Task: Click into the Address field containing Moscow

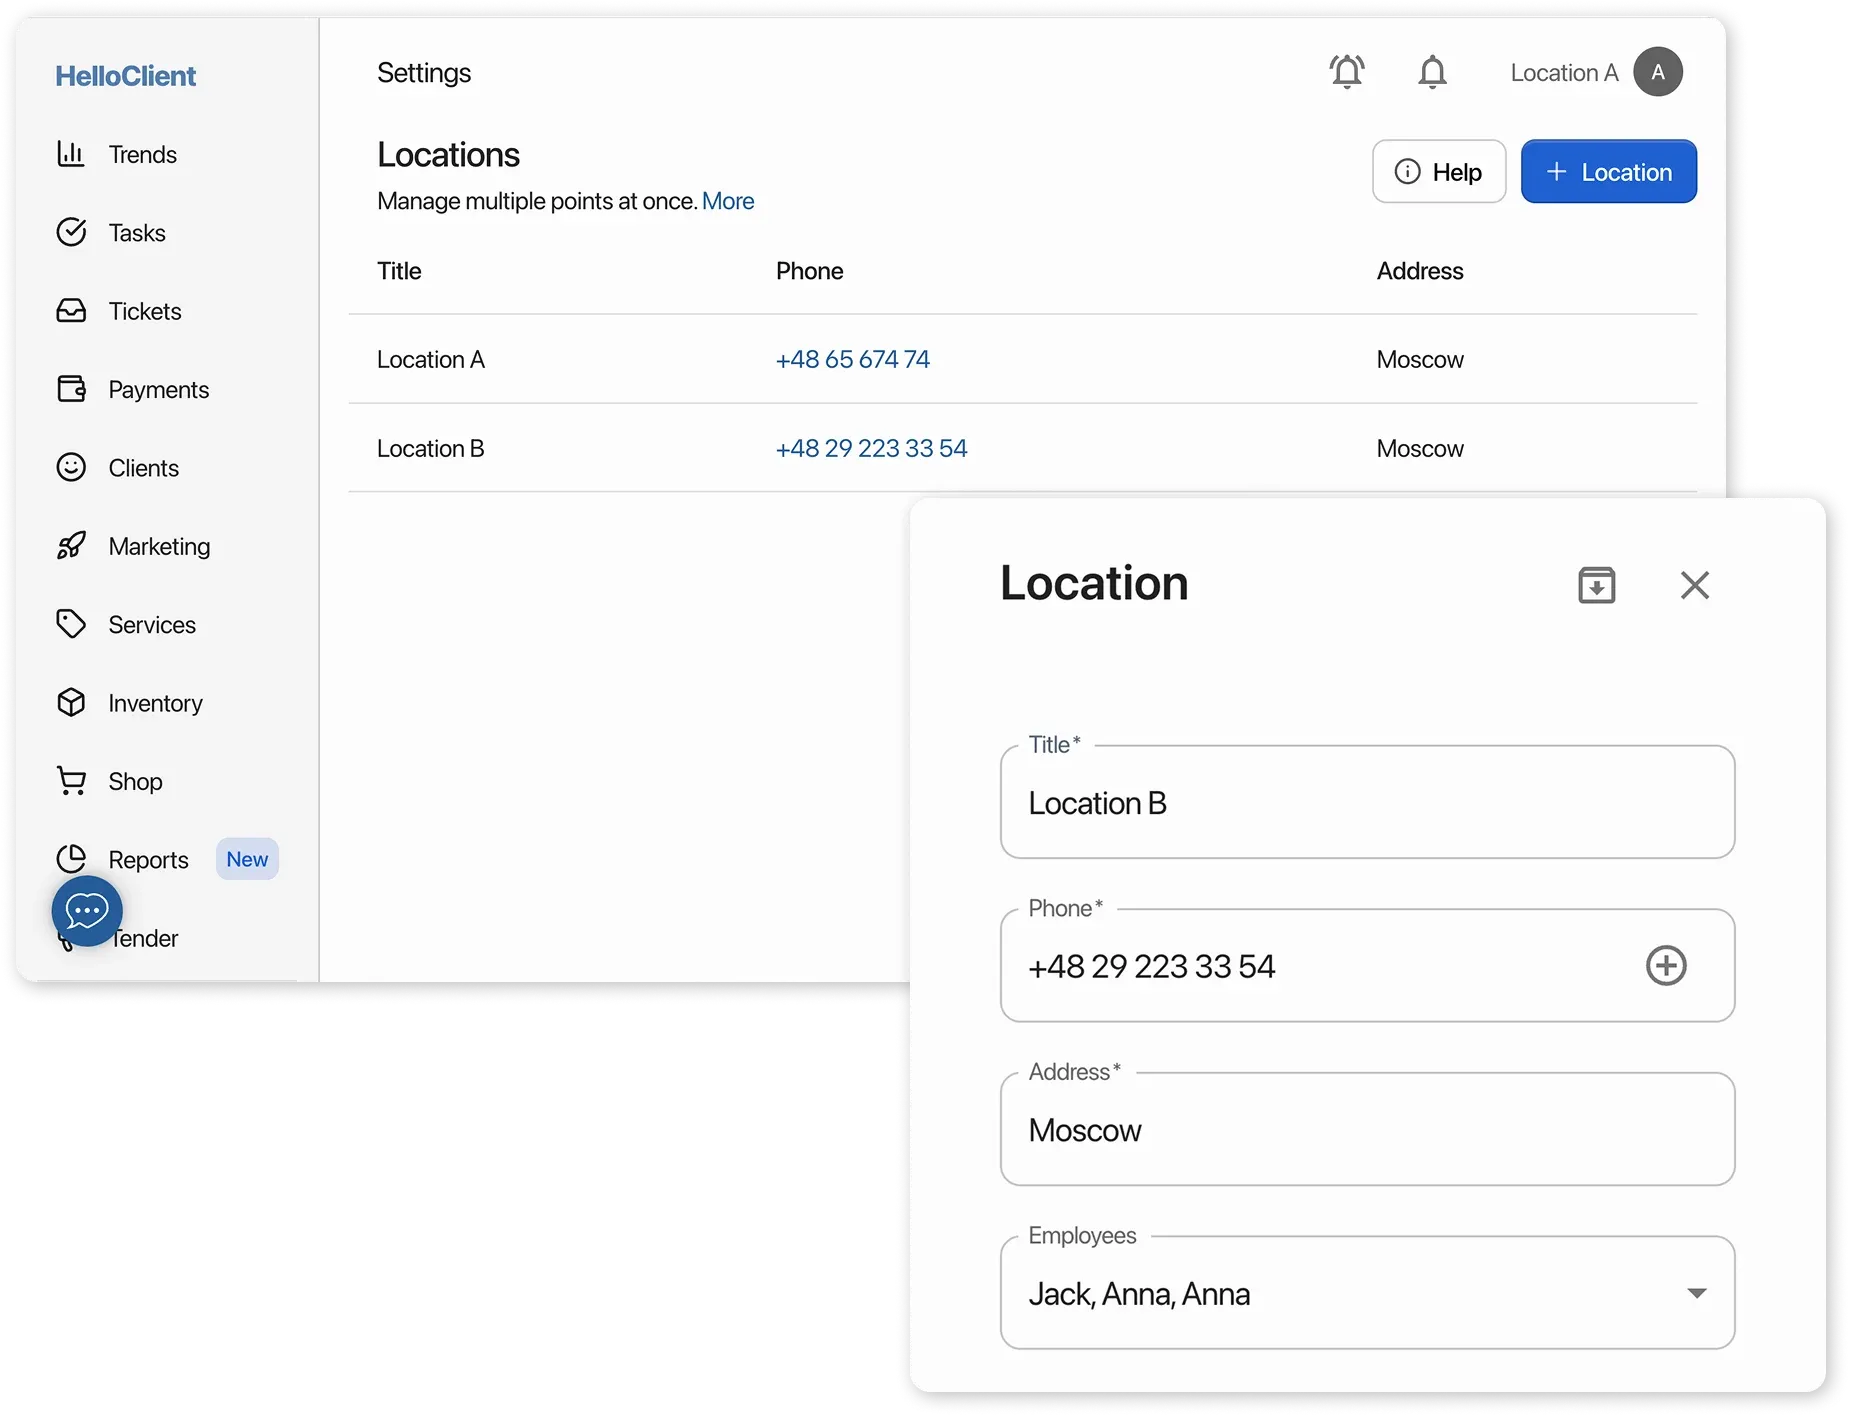Action: 1366,1130
